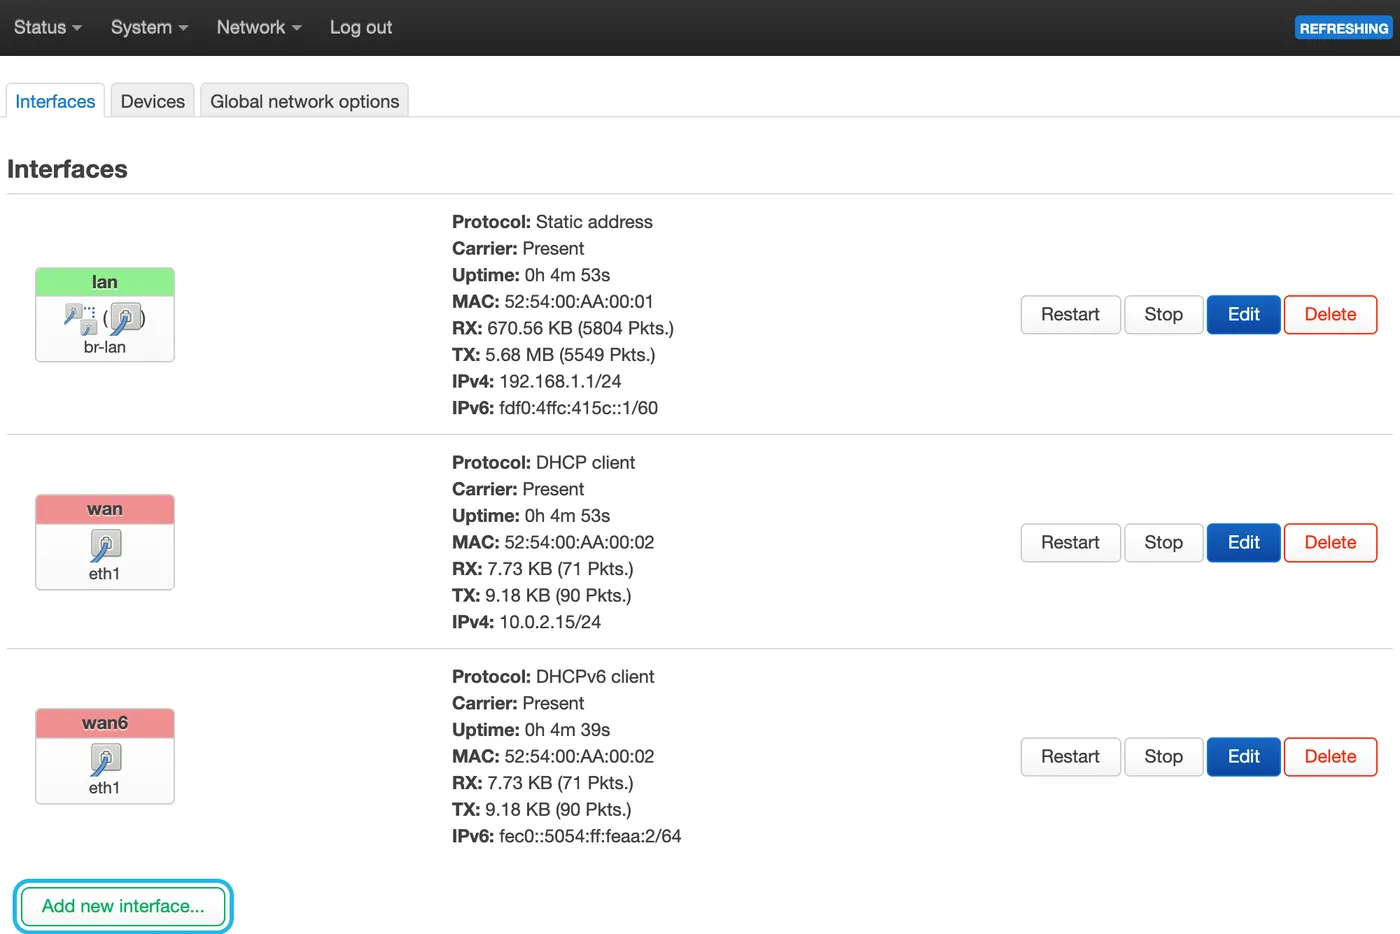
Task: Click the lan RX 670.56 KB value
Action: [x=580, y=328]
